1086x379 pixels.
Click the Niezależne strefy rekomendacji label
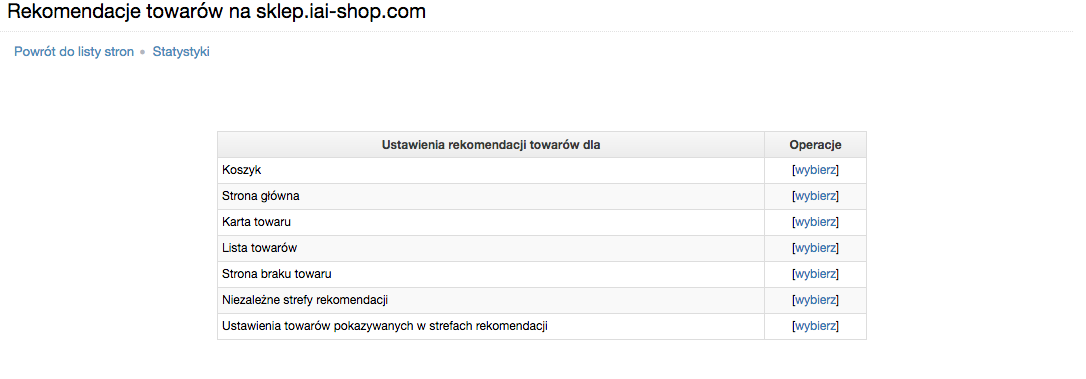[305, 300]
